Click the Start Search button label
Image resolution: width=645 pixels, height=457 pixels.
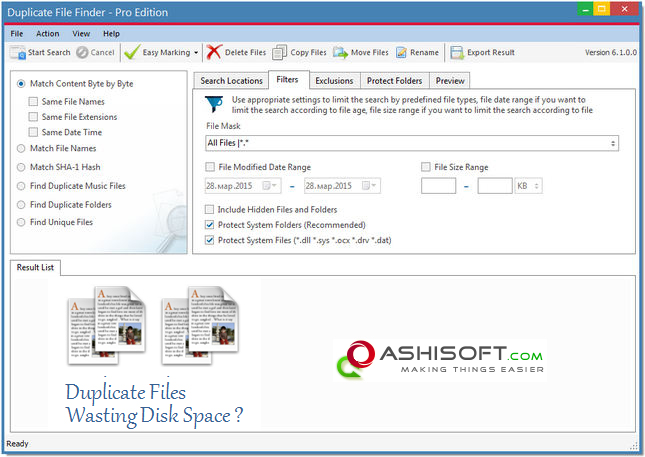[x=49, y=53]
